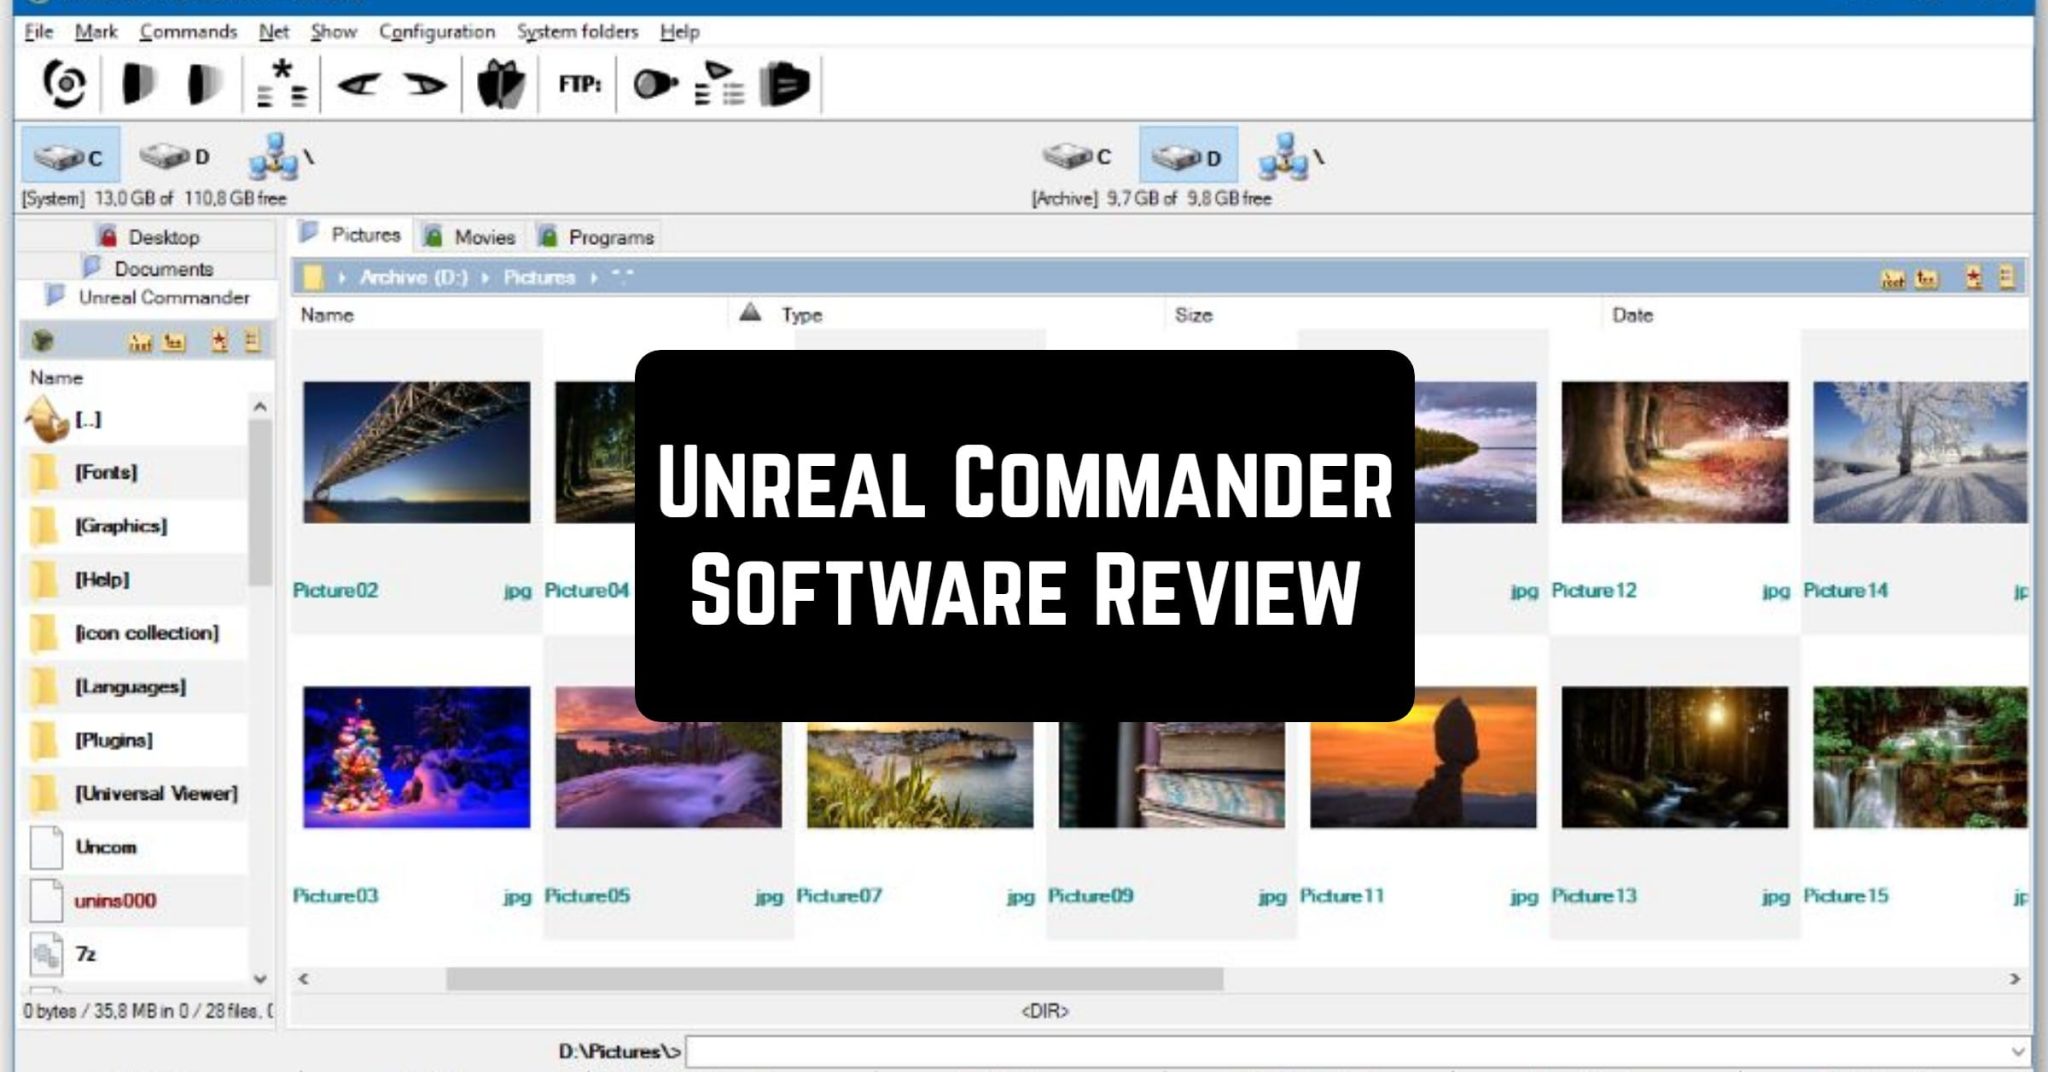Click the right half-shape toolbar icon
This screenshot has width=2048, height=1072.
[x=205, y=84]
